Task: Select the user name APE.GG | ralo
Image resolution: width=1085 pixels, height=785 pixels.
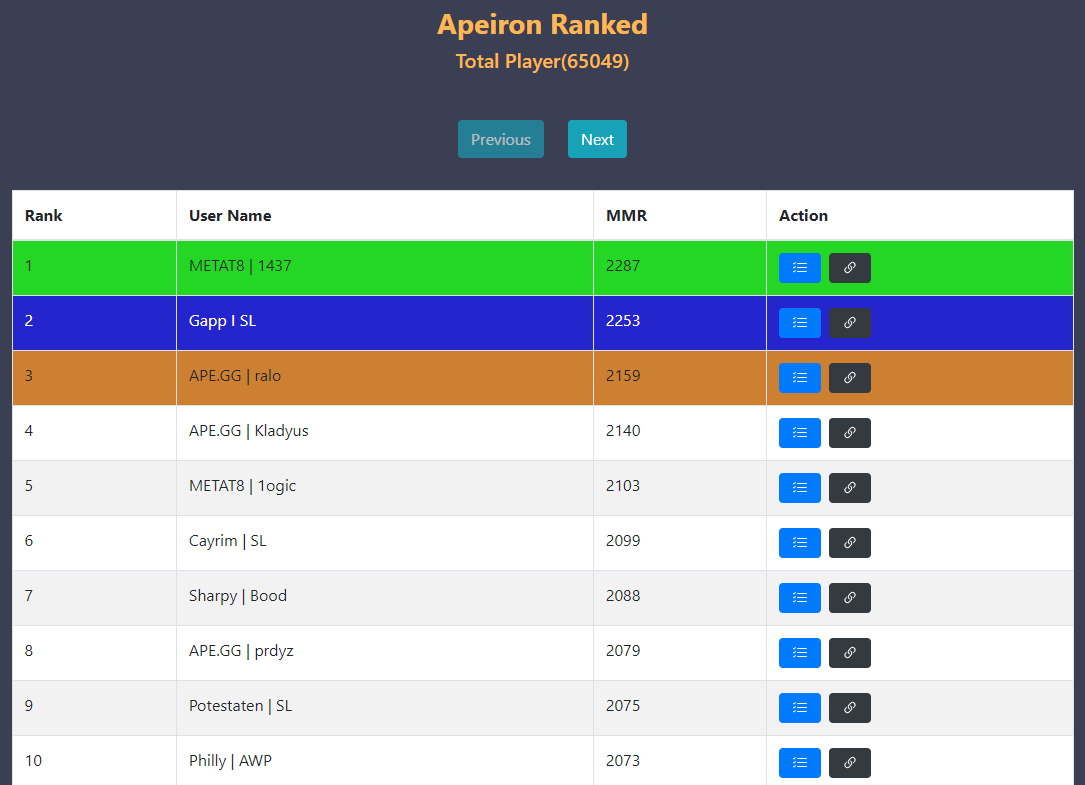Action: 235,376
